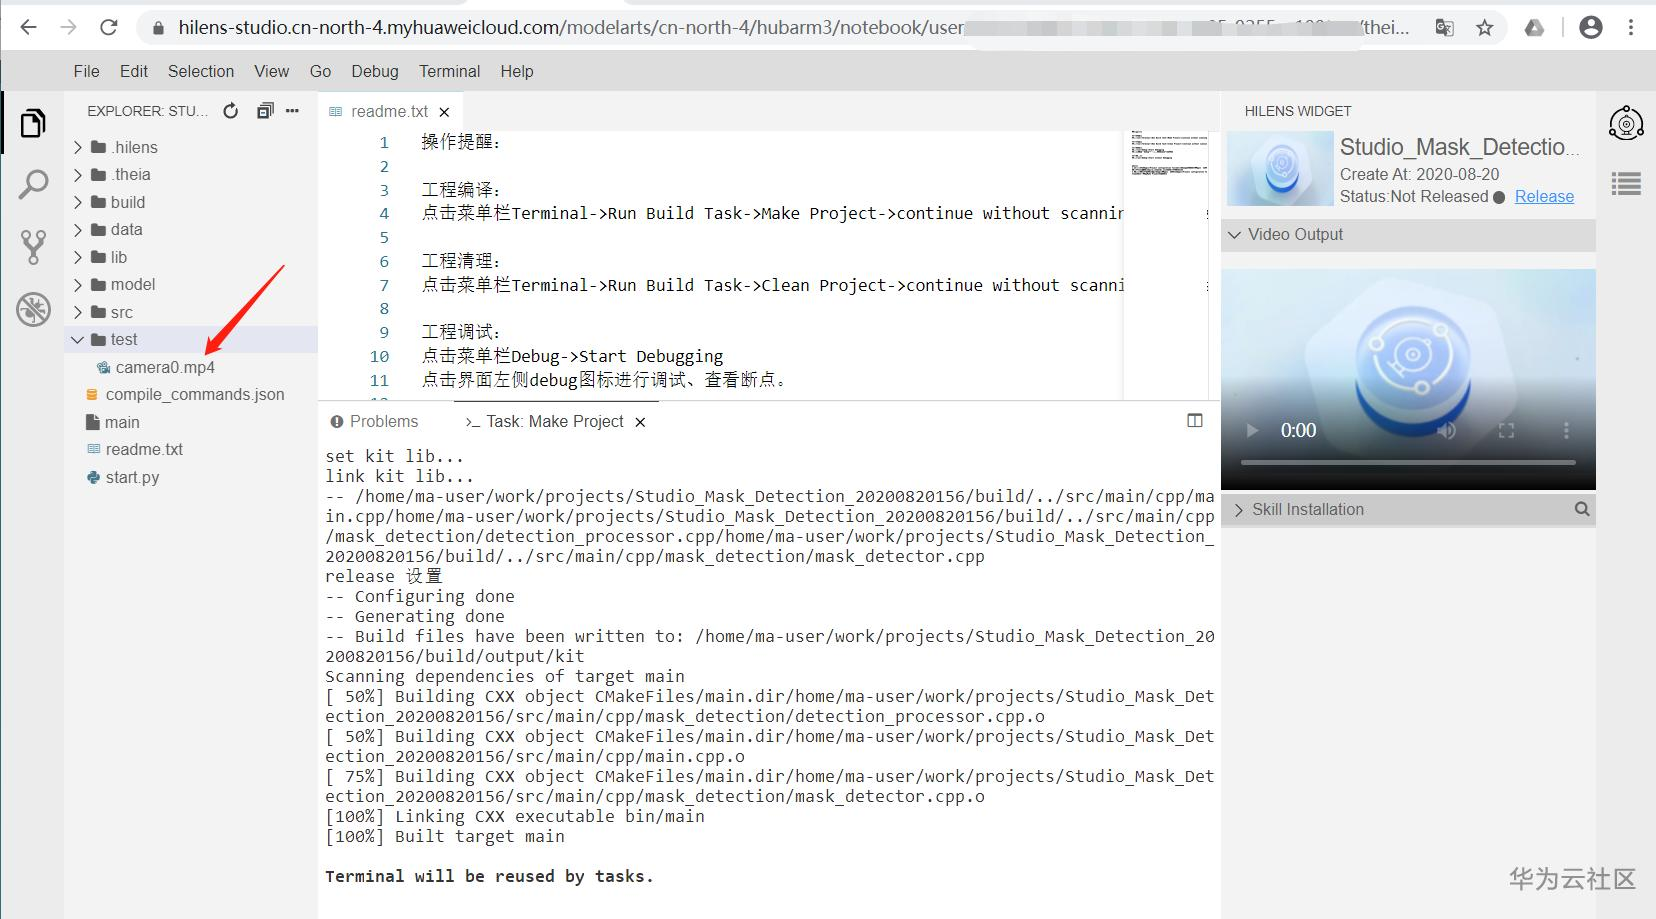Open the browser three-dot menu
1656x919 pixels.
(x=1631, y=27)
